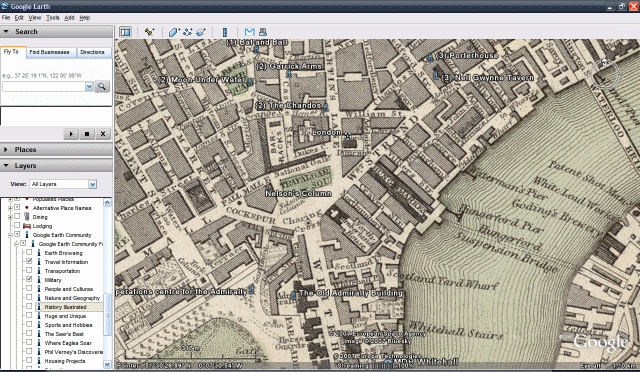Click the Layers list scroll-down arrow
The height and width of the screenshot is (372, 640).
pos(107,364)
